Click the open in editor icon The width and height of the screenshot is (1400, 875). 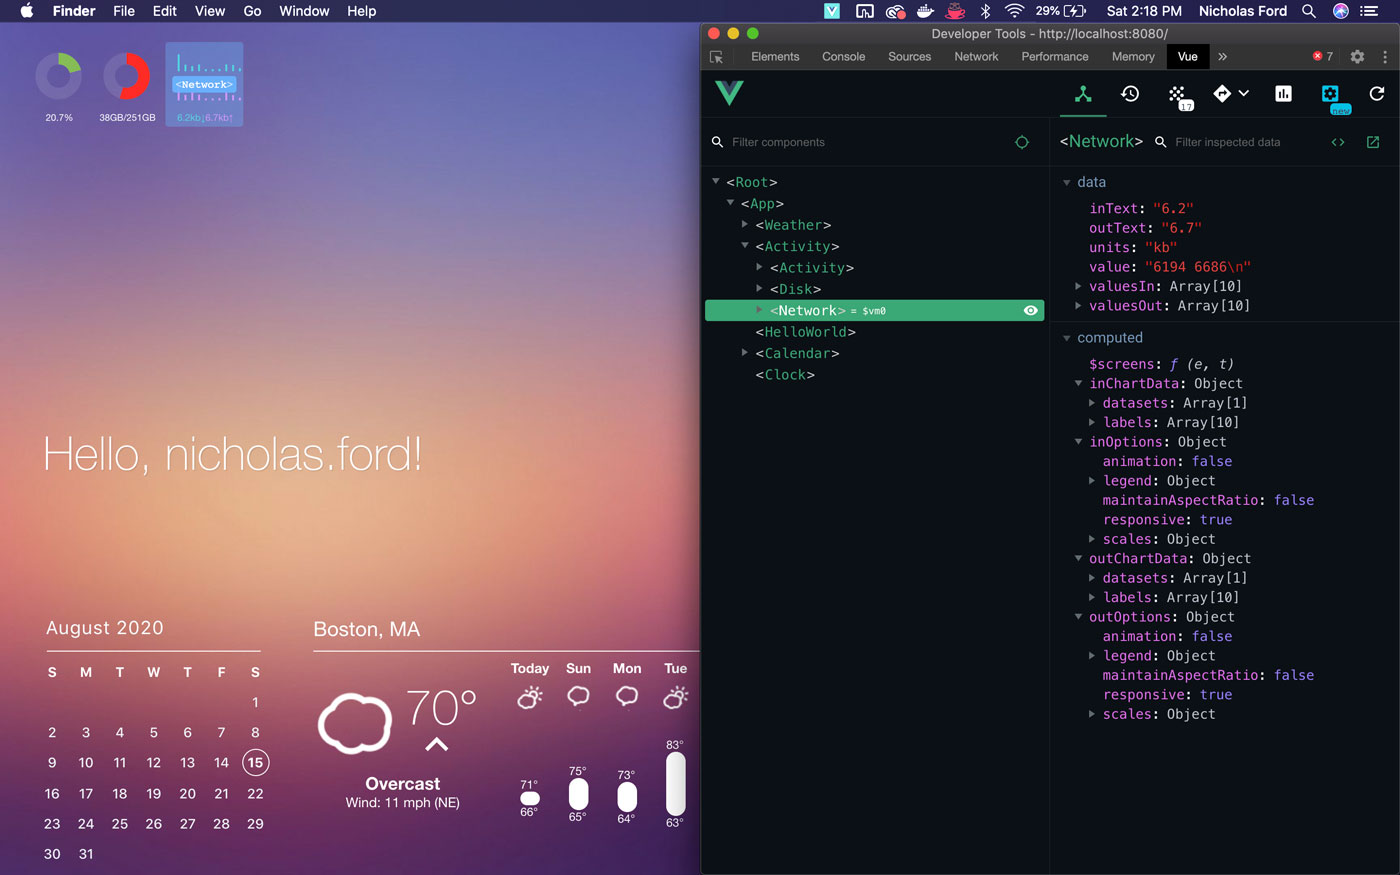coord(1373,142)
